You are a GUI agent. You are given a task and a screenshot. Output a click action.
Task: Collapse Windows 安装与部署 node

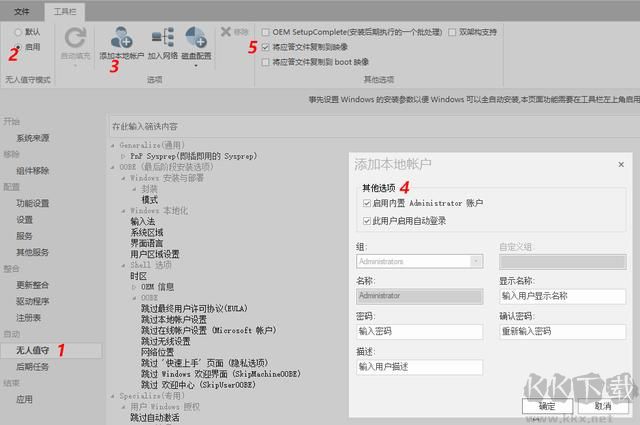pyautogui.click(x=123, y=178)
